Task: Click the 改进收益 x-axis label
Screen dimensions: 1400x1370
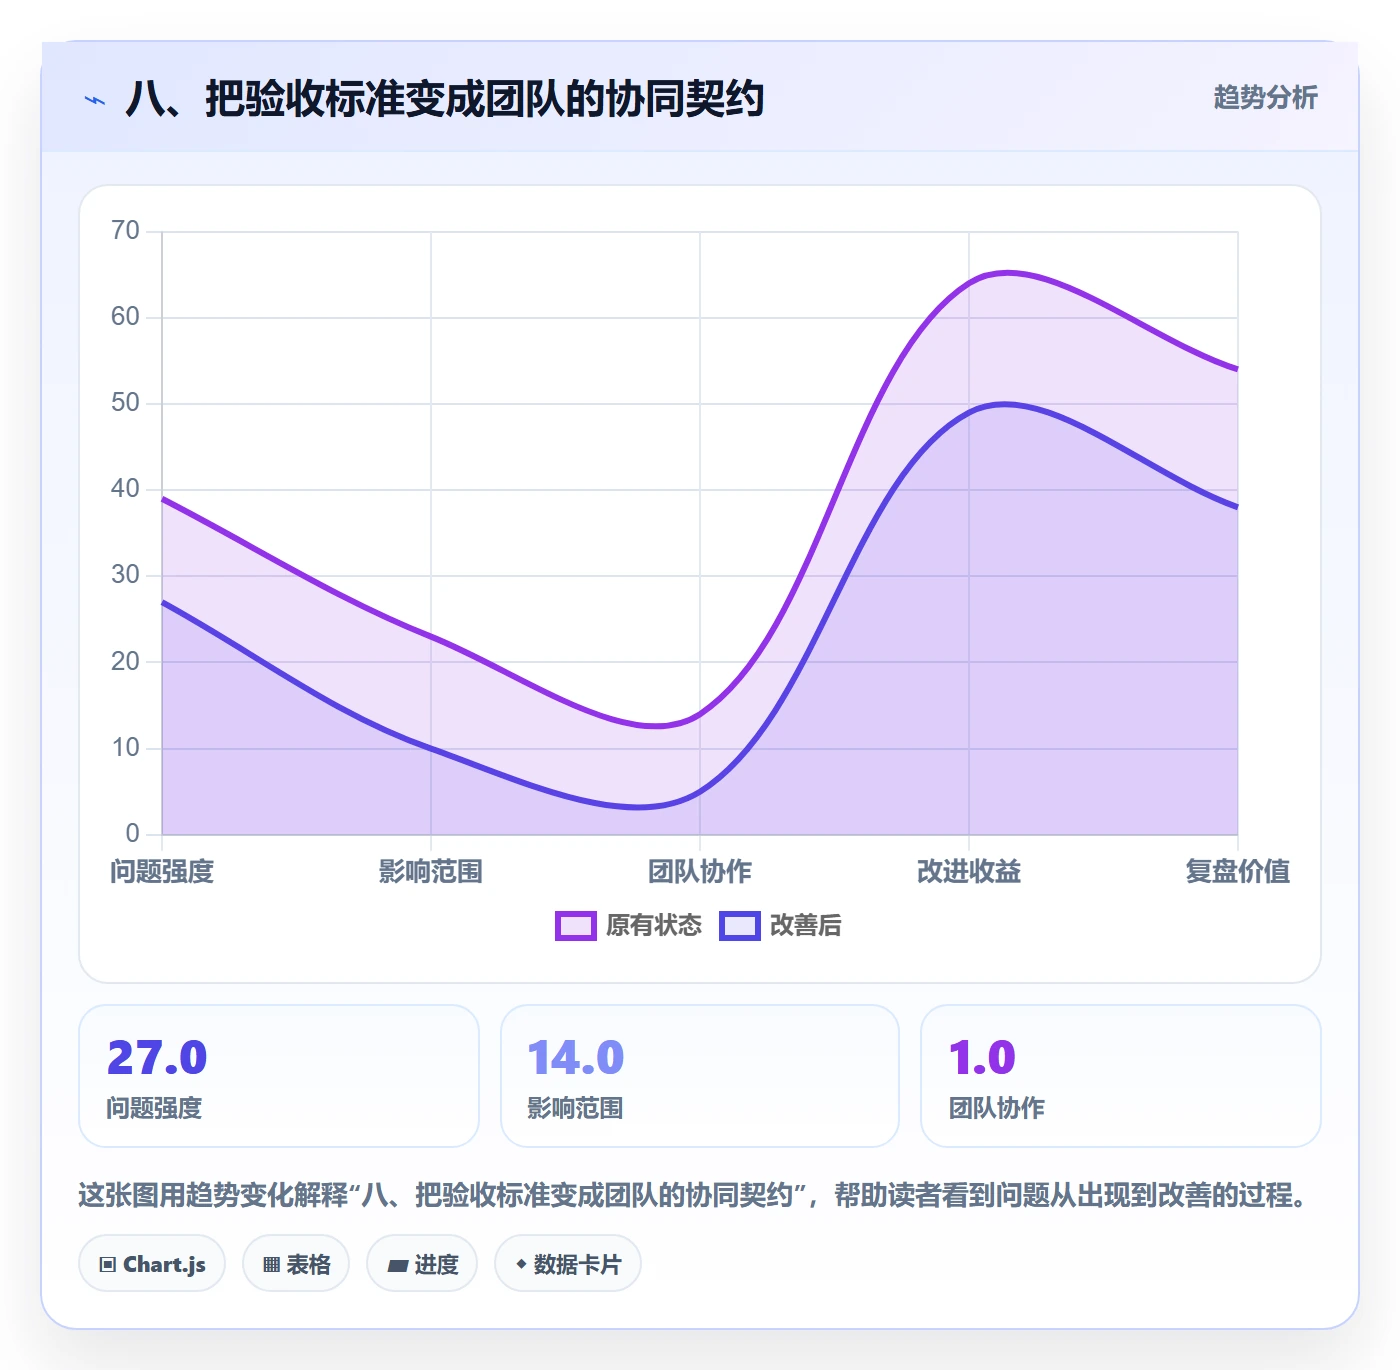Action: point(969,871)
